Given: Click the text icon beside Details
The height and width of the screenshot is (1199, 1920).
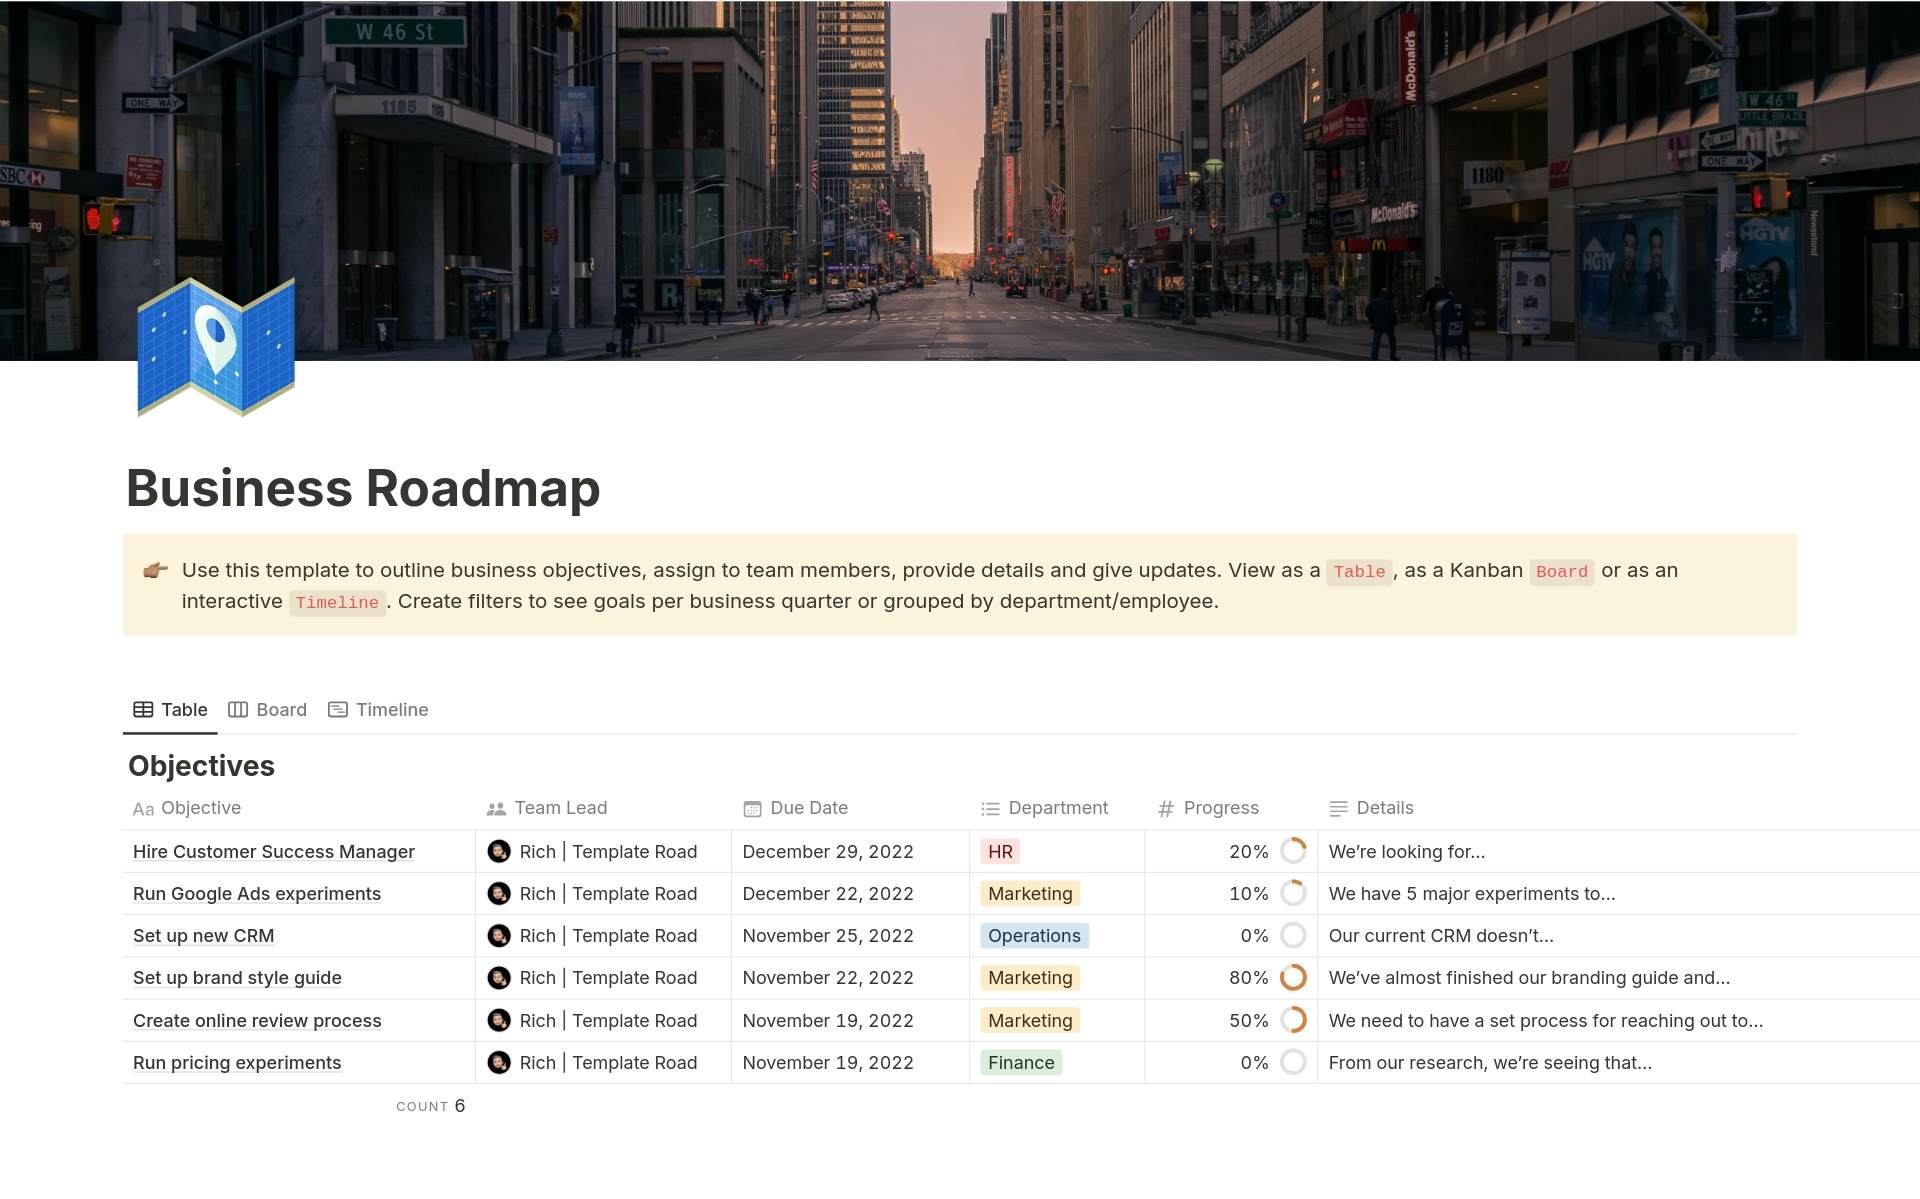Looking at the screenshot, I should click(x=1336, y=808).
